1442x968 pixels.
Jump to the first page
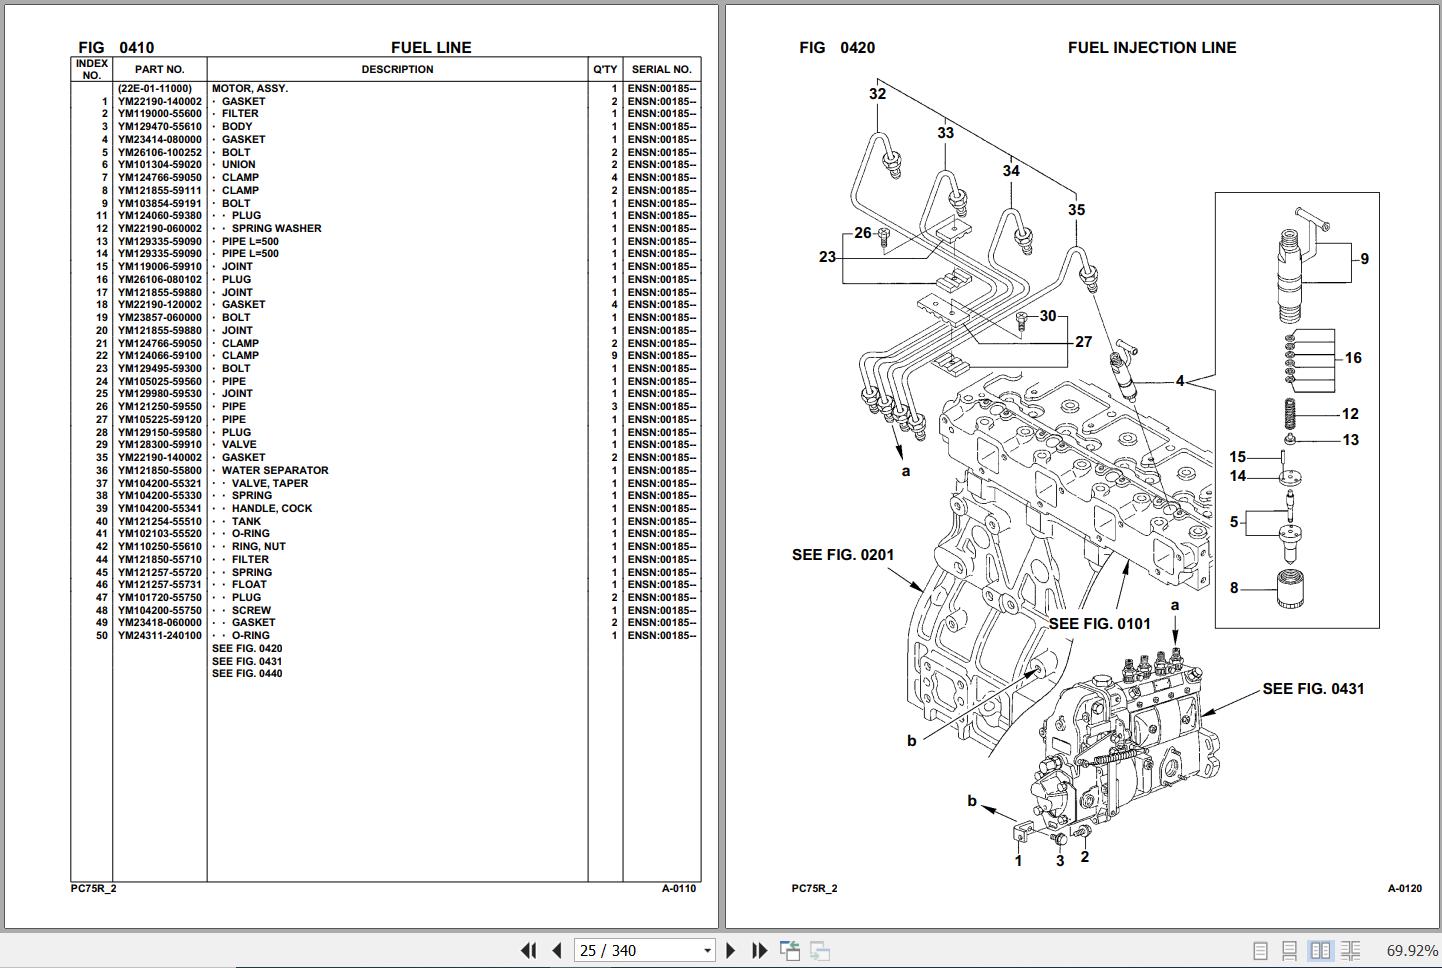coord(528,951)
